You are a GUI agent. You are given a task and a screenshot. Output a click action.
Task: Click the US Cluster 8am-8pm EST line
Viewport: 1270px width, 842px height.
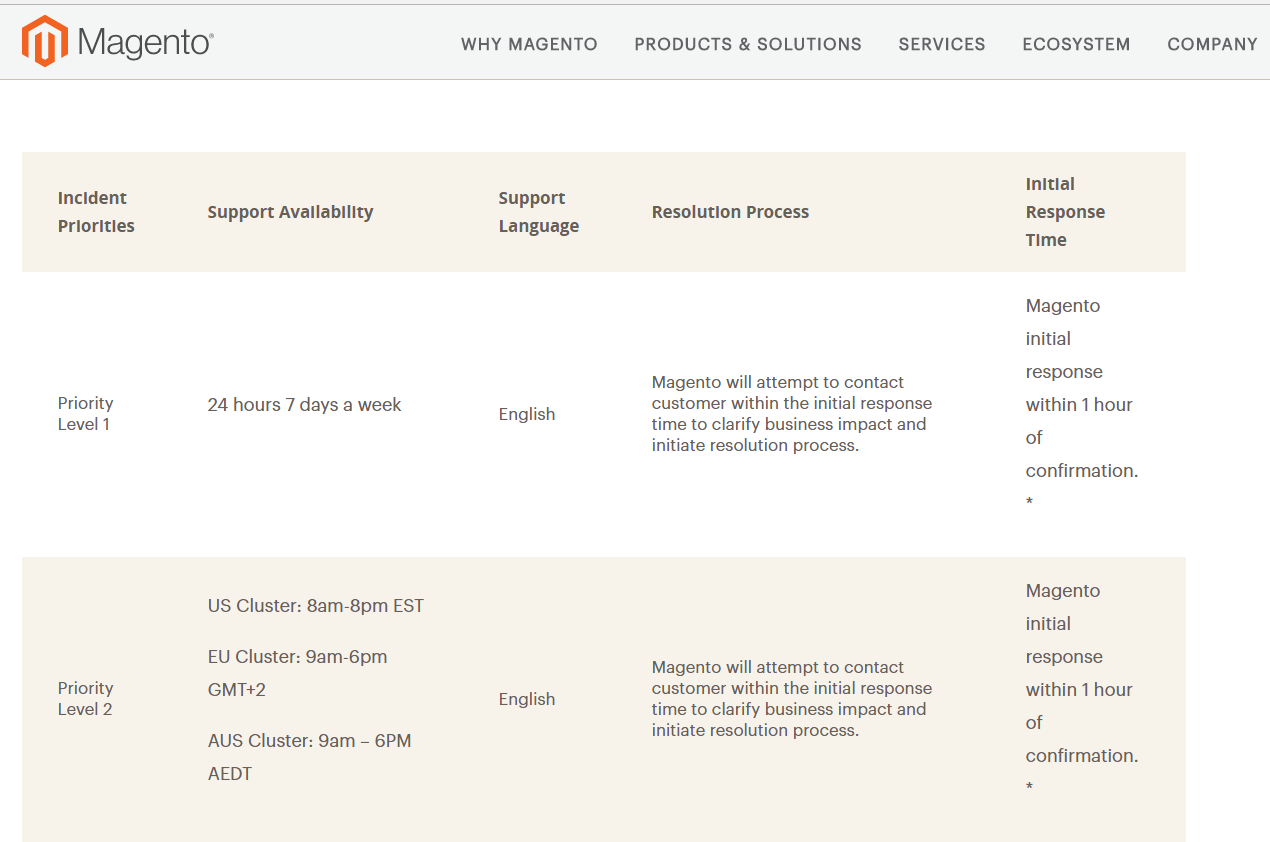point(316,606)
